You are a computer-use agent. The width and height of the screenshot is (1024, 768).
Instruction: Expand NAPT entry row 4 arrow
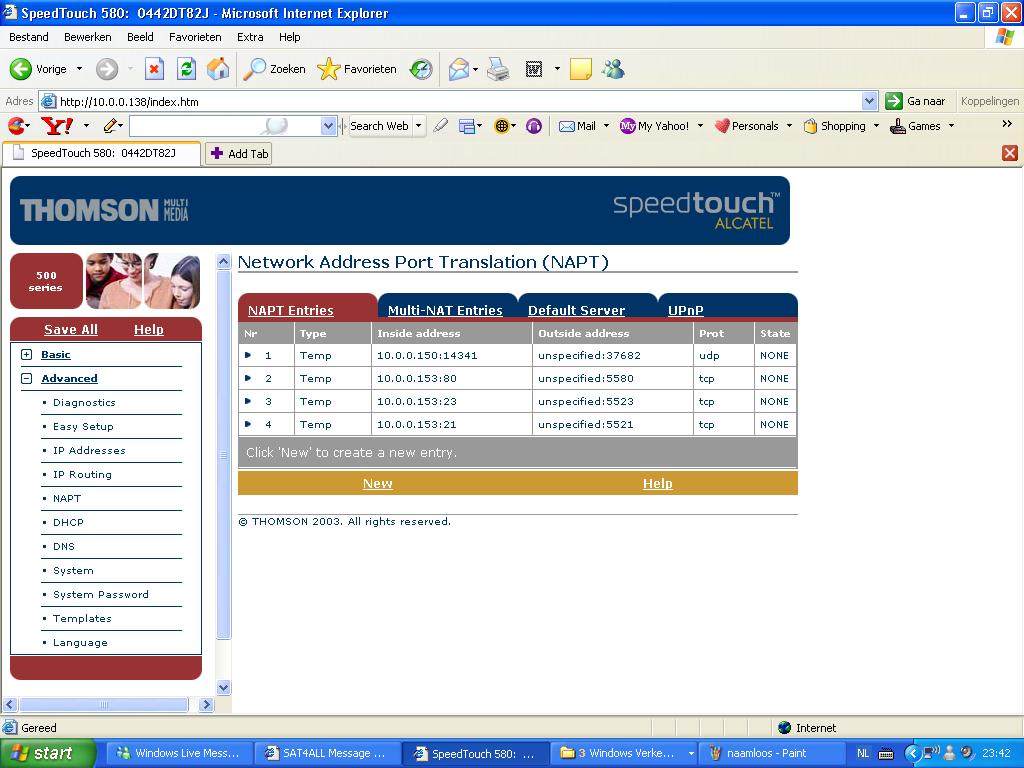(x=249, y=424)
